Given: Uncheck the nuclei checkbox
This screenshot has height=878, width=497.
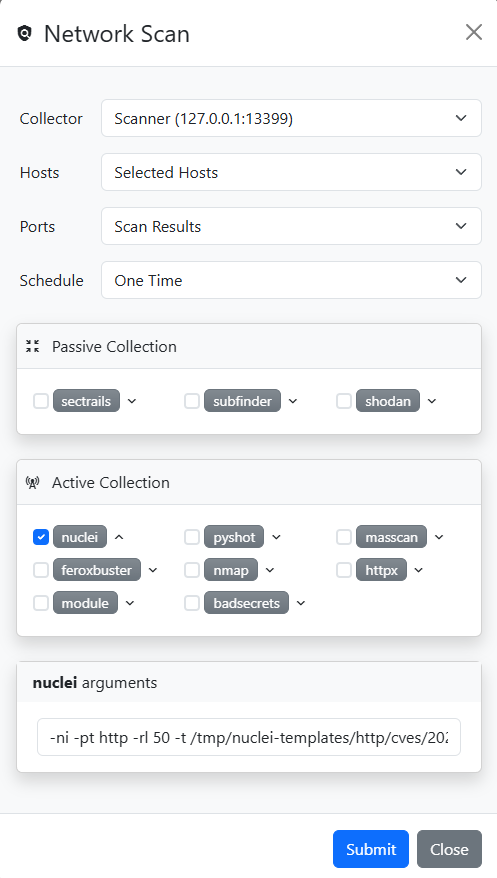Looking at the screenshot, I should pos(41,537).
